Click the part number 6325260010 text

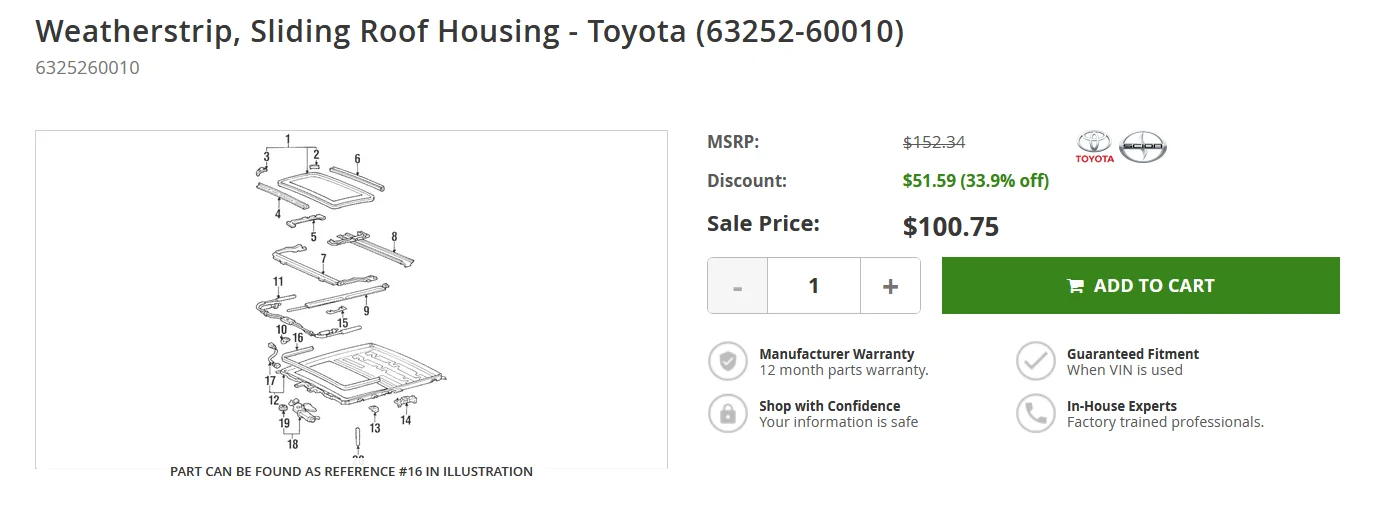[87, 68]
